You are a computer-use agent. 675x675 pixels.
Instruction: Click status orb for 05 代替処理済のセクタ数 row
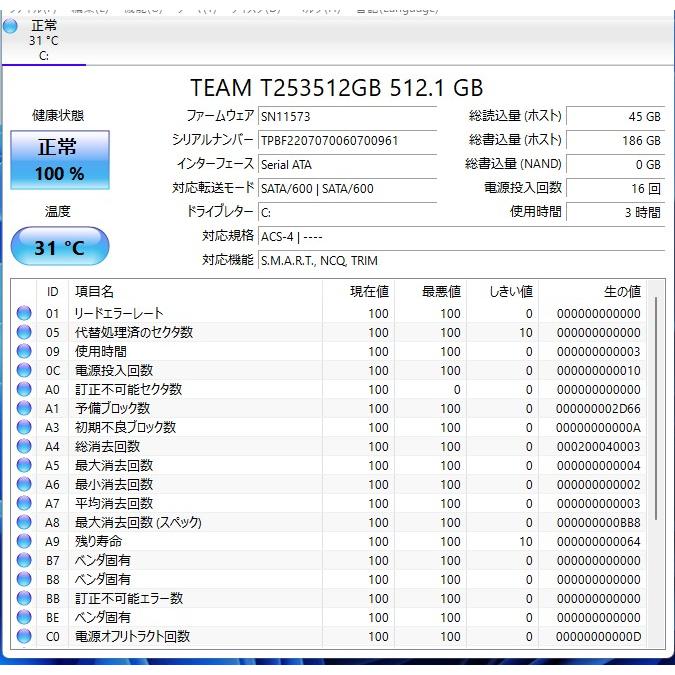(x=24, y=332)
